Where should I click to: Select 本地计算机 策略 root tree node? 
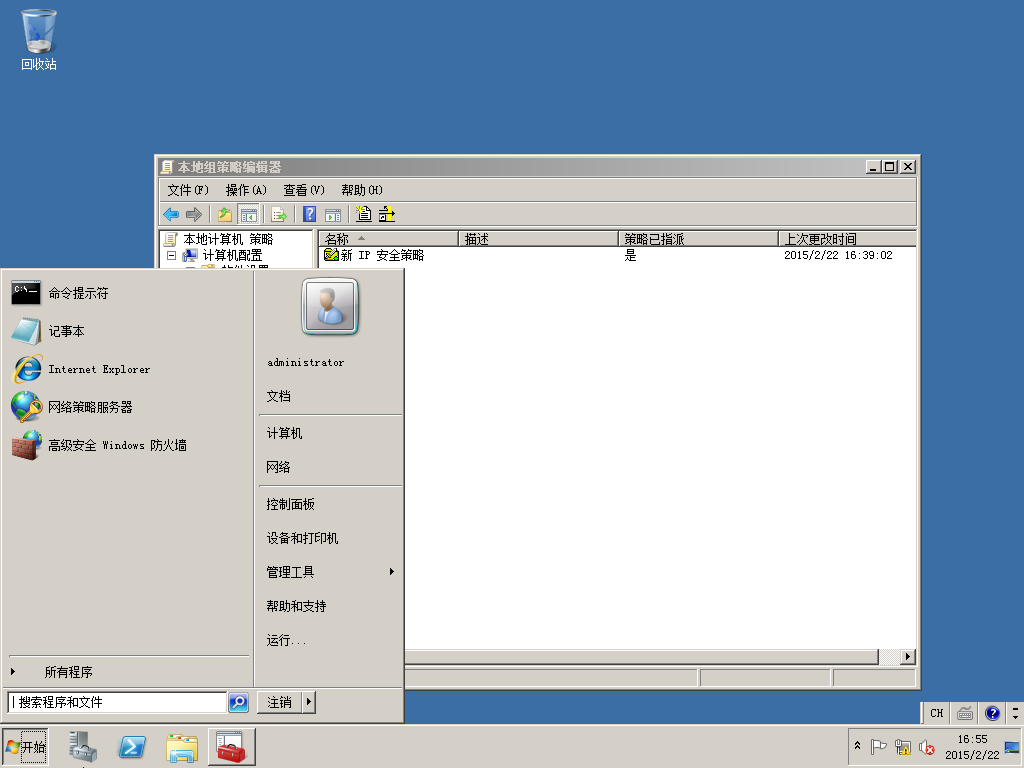coord(228,239)
